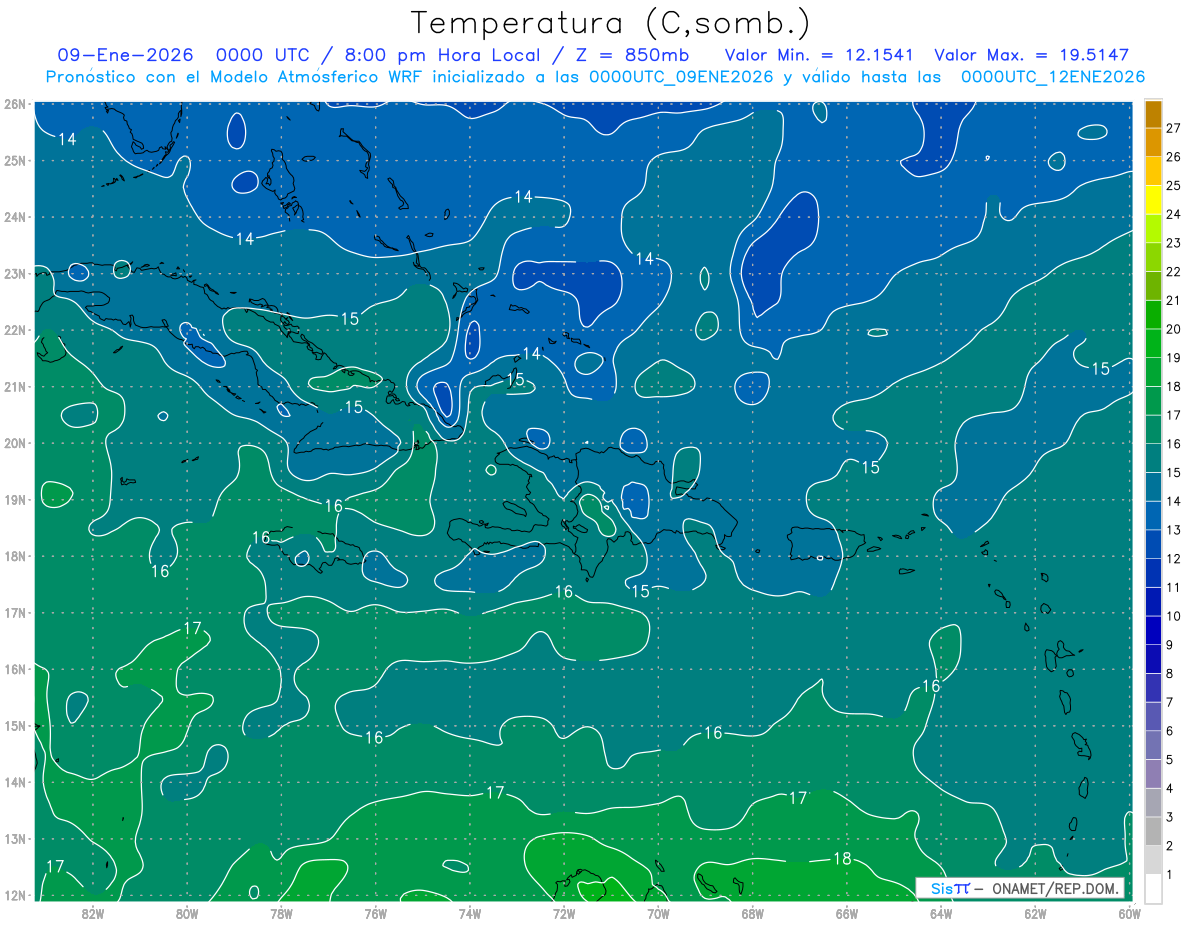Click the '24N' latitude axis label

pyautogui.click(x=14, y=217)
